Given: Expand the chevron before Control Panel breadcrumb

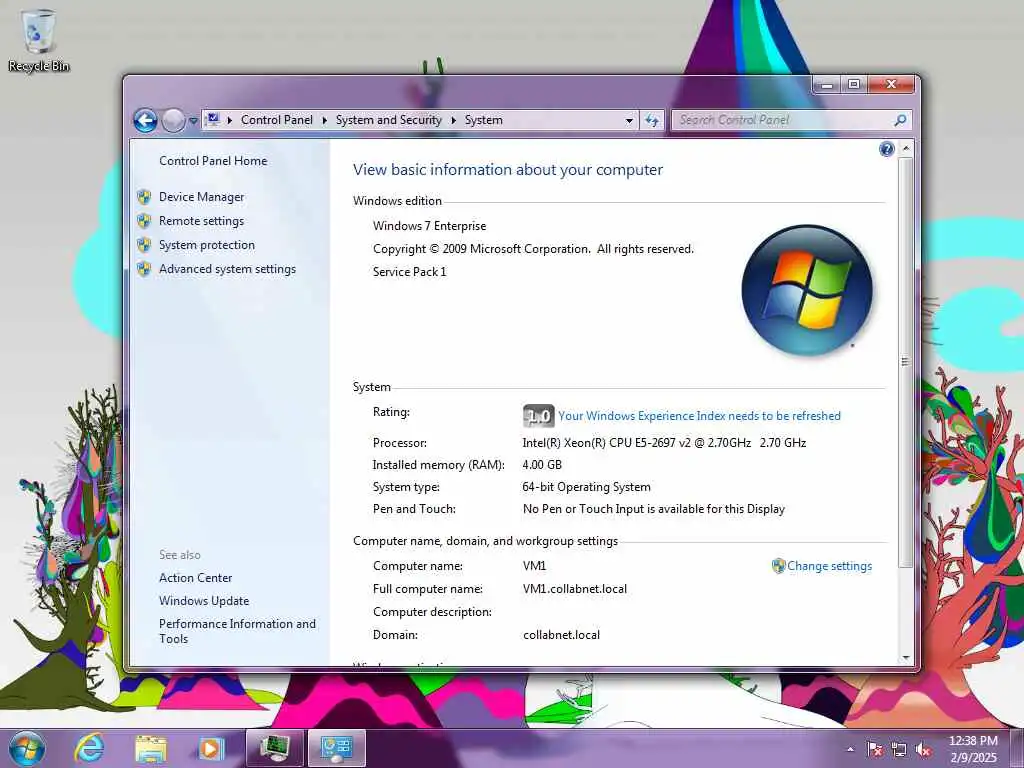Looking at the screenshot, I should [x=230, y=120].
